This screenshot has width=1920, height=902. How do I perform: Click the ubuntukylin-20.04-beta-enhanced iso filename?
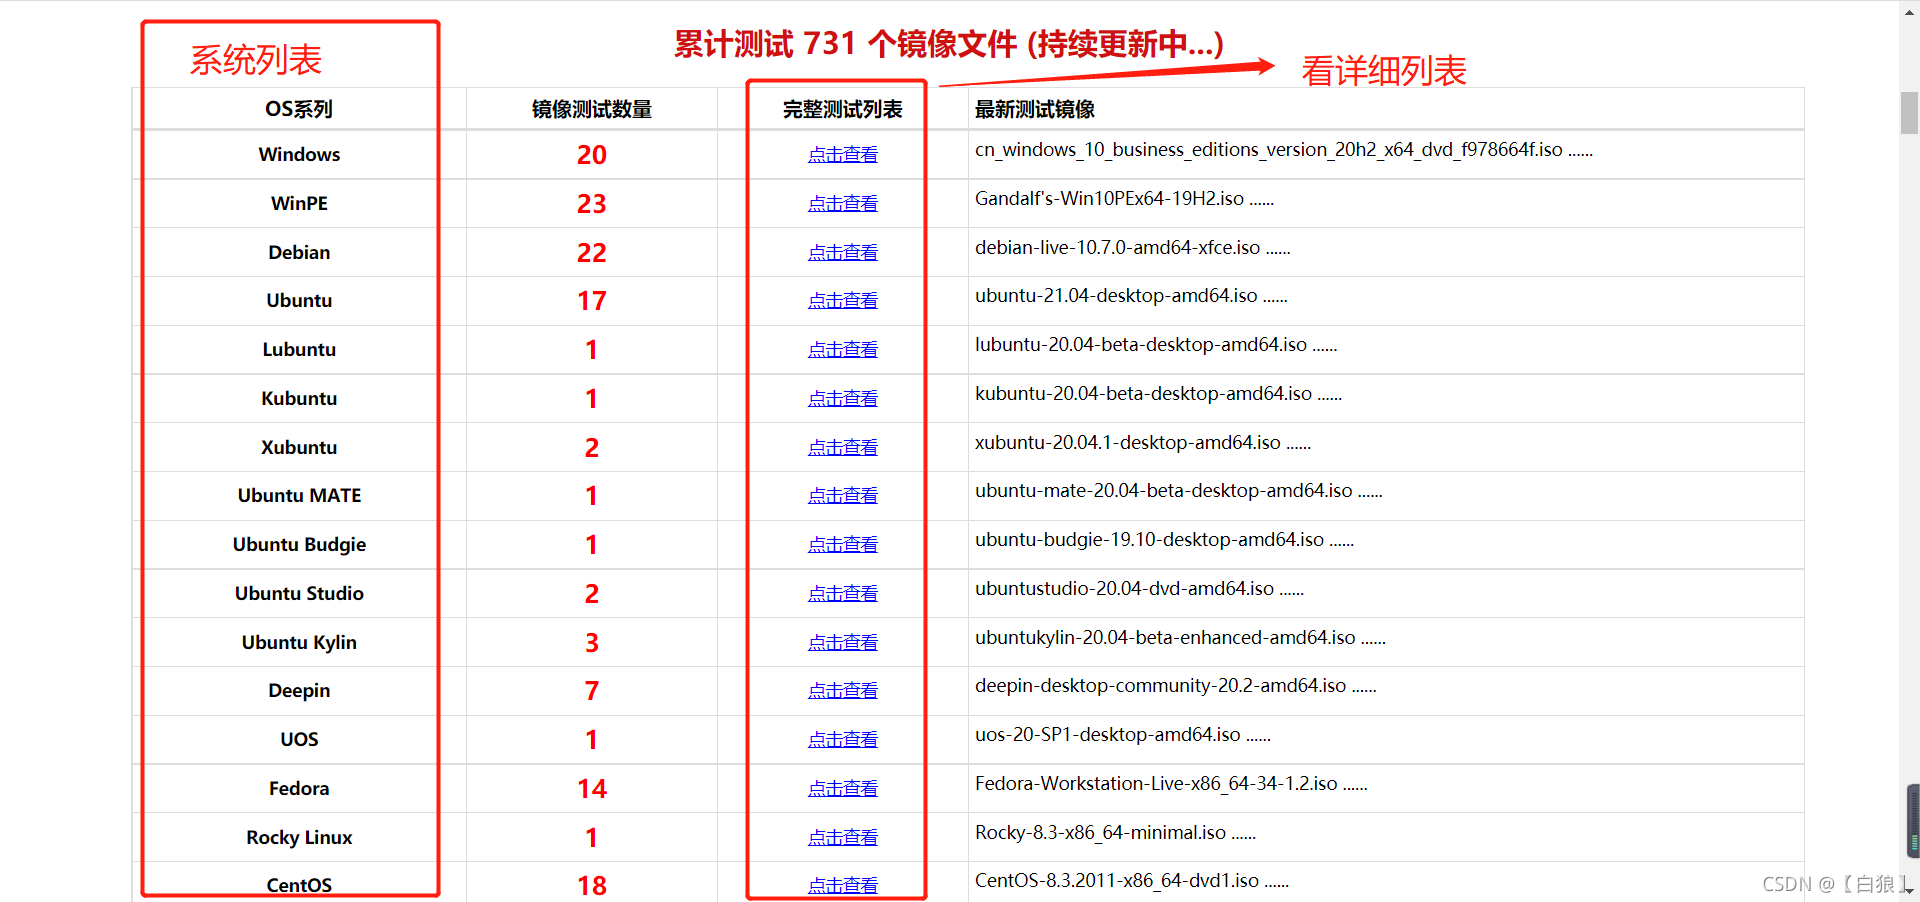pyautogui.click(x=1180, y=638)
